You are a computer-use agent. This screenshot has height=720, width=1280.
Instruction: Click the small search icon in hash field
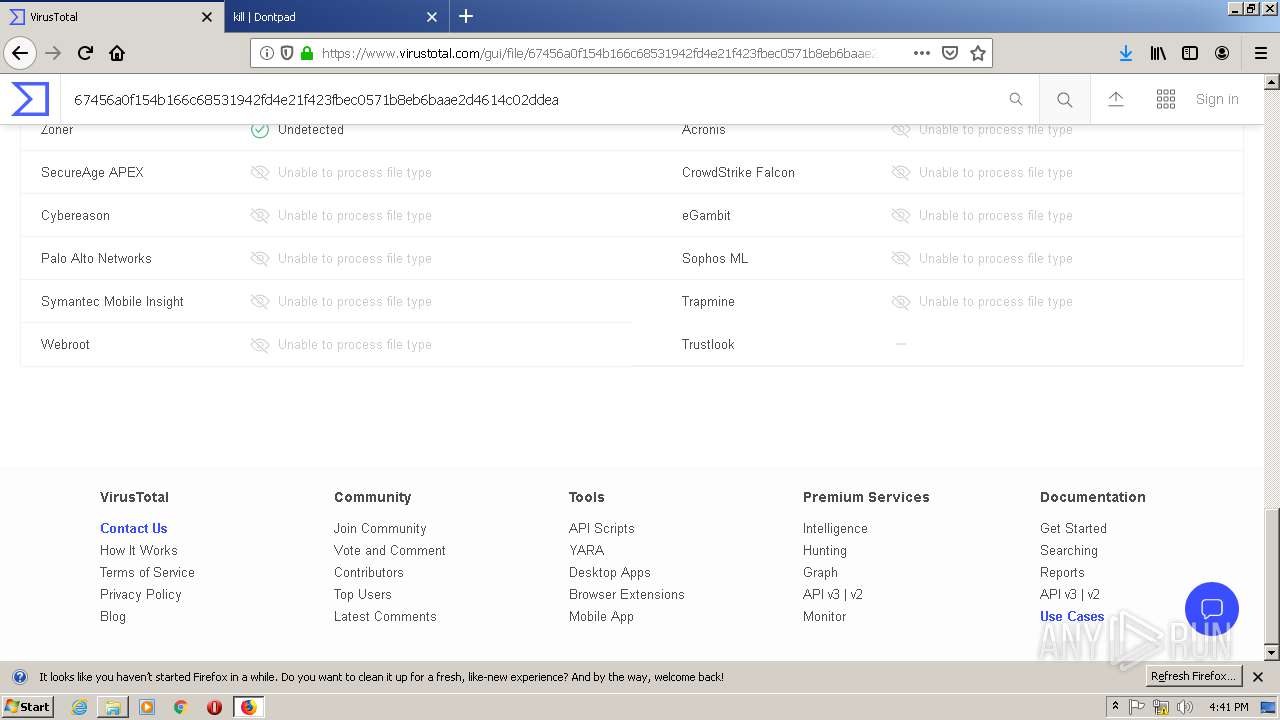coord(1016,99)
